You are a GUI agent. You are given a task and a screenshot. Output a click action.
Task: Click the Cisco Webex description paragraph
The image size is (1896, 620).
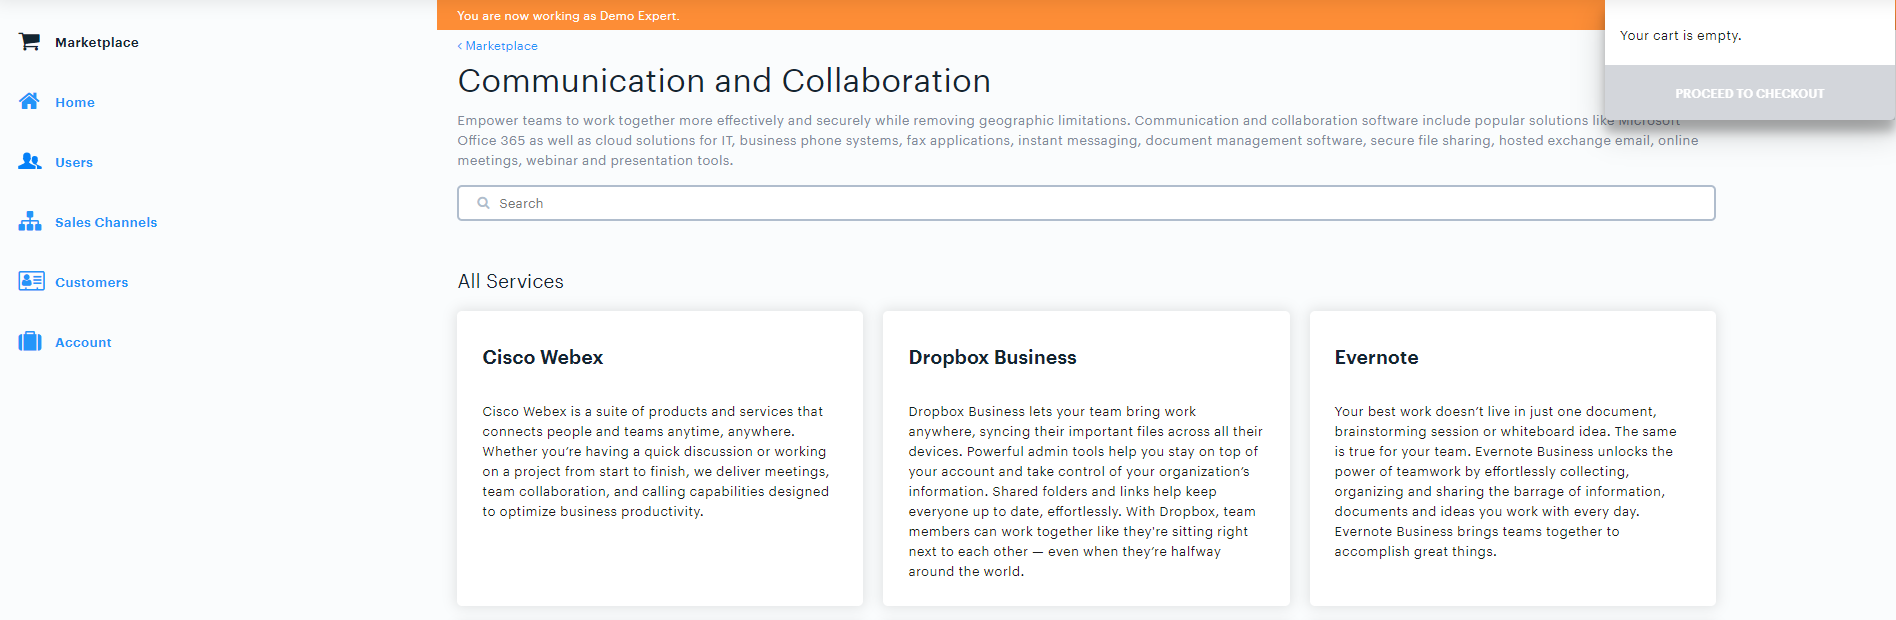click(656, 462)
